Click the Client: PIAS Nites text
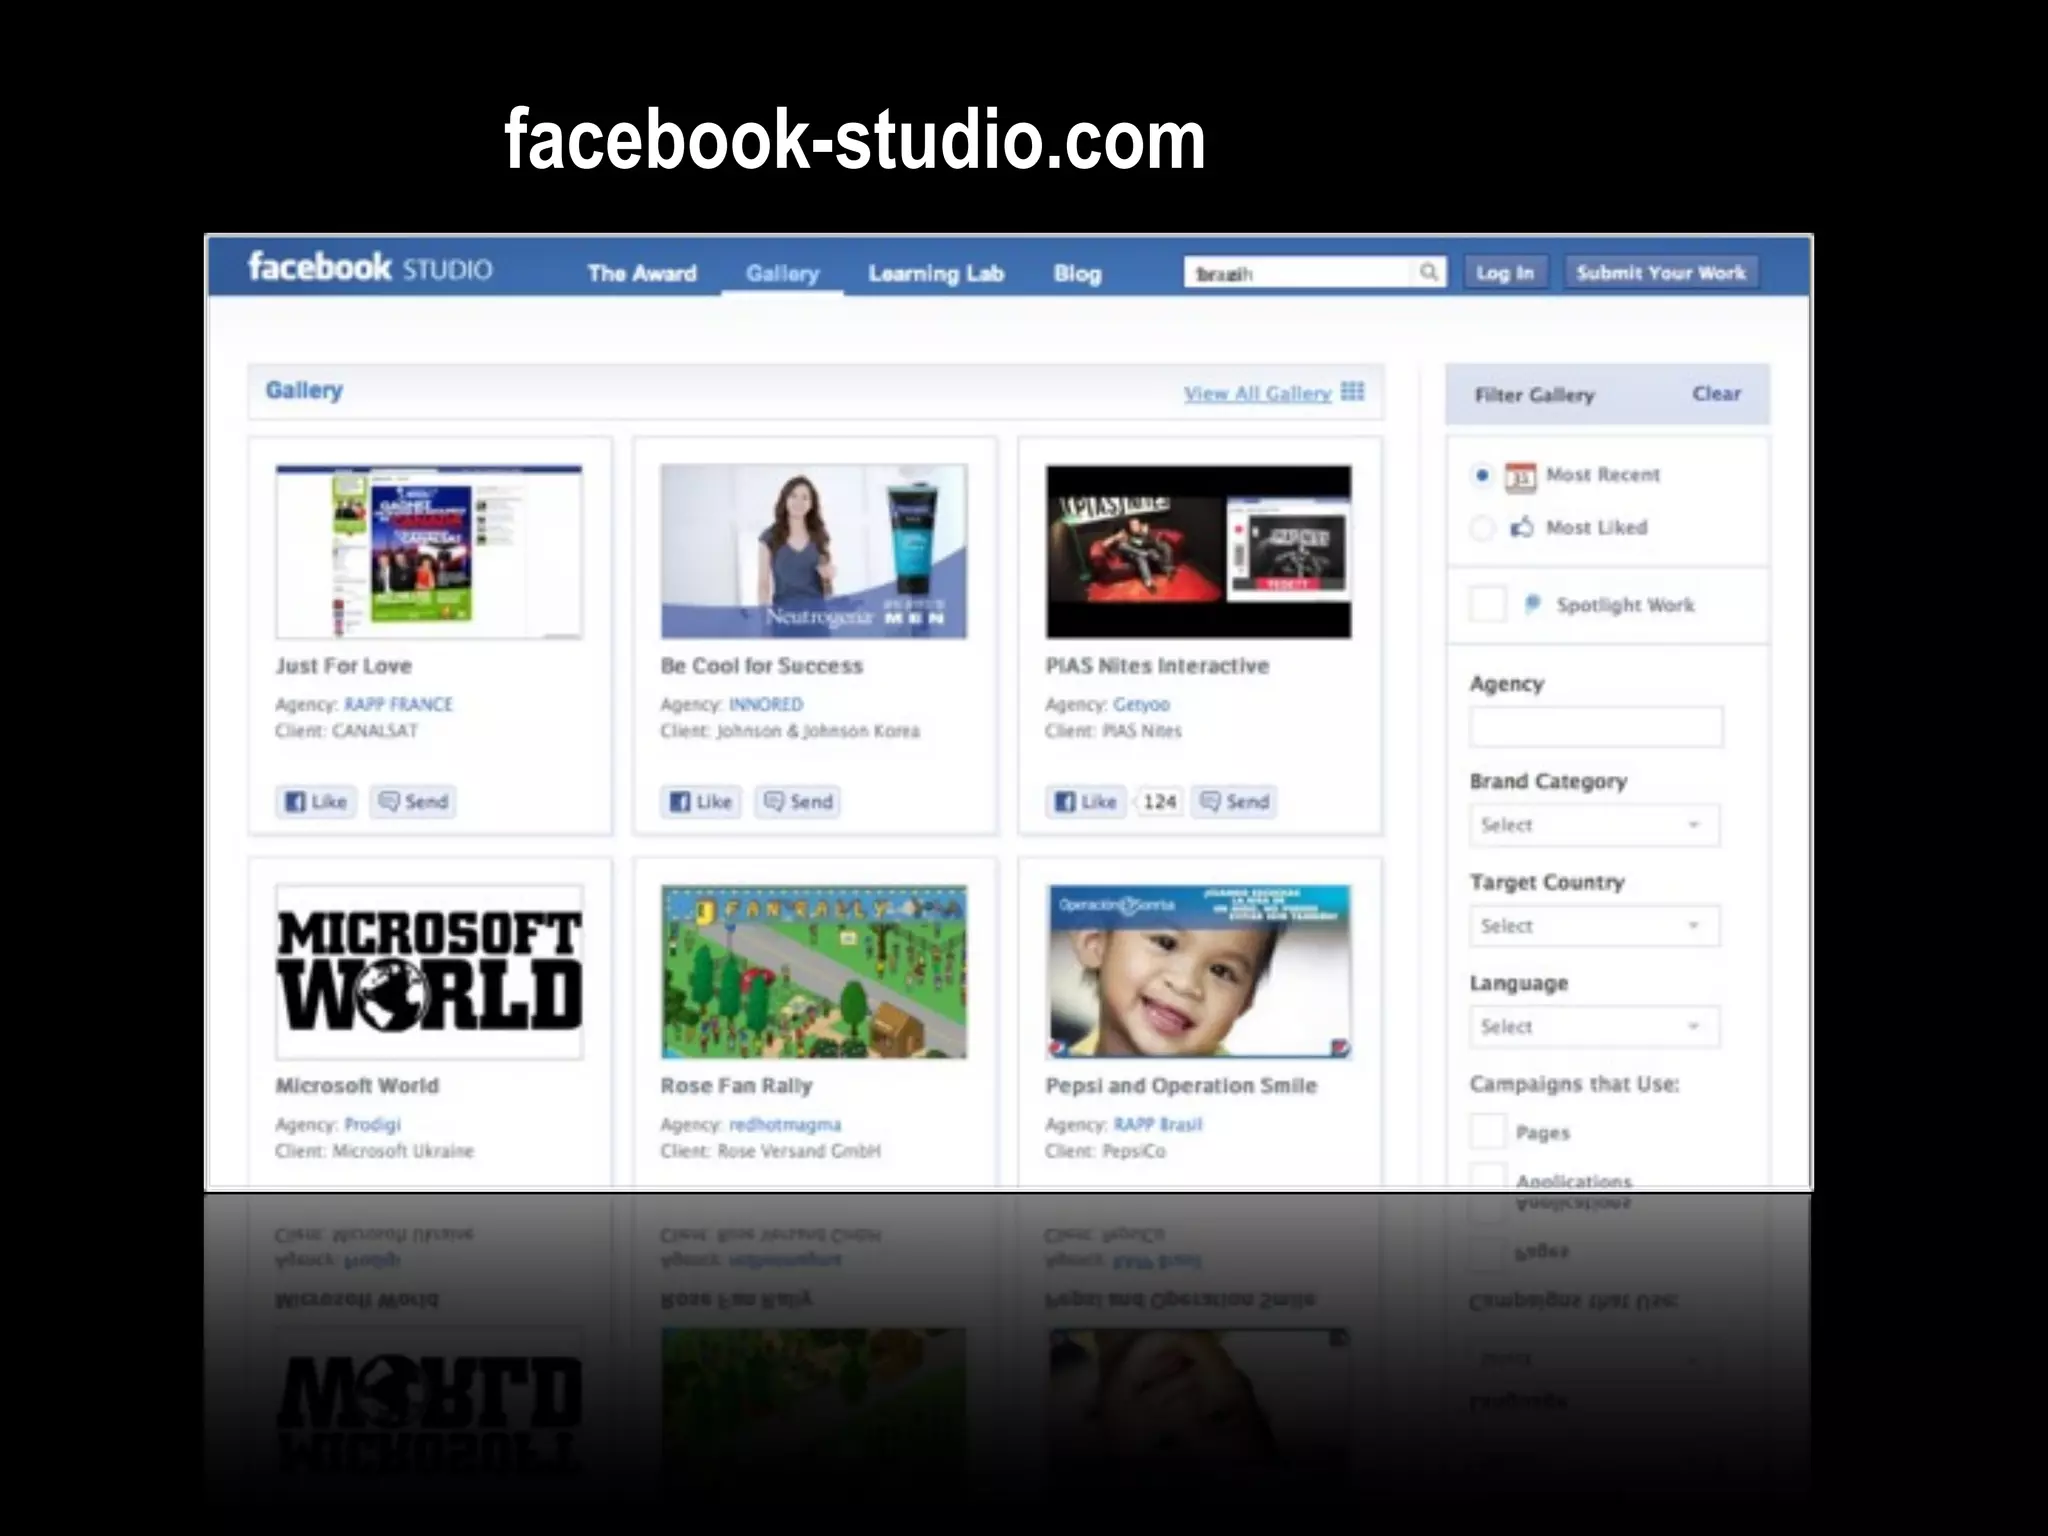 click(x=1114, y=731)
